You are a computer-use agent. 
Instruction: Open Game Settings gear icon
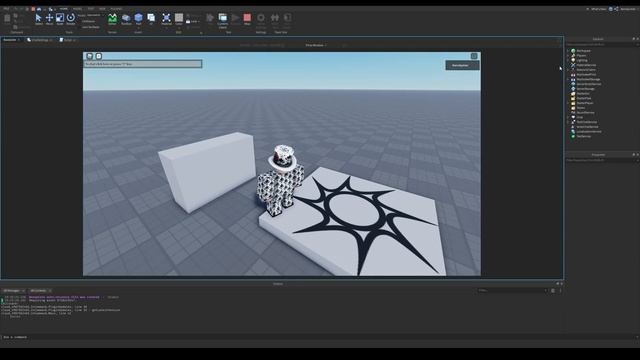pos(261,19)
